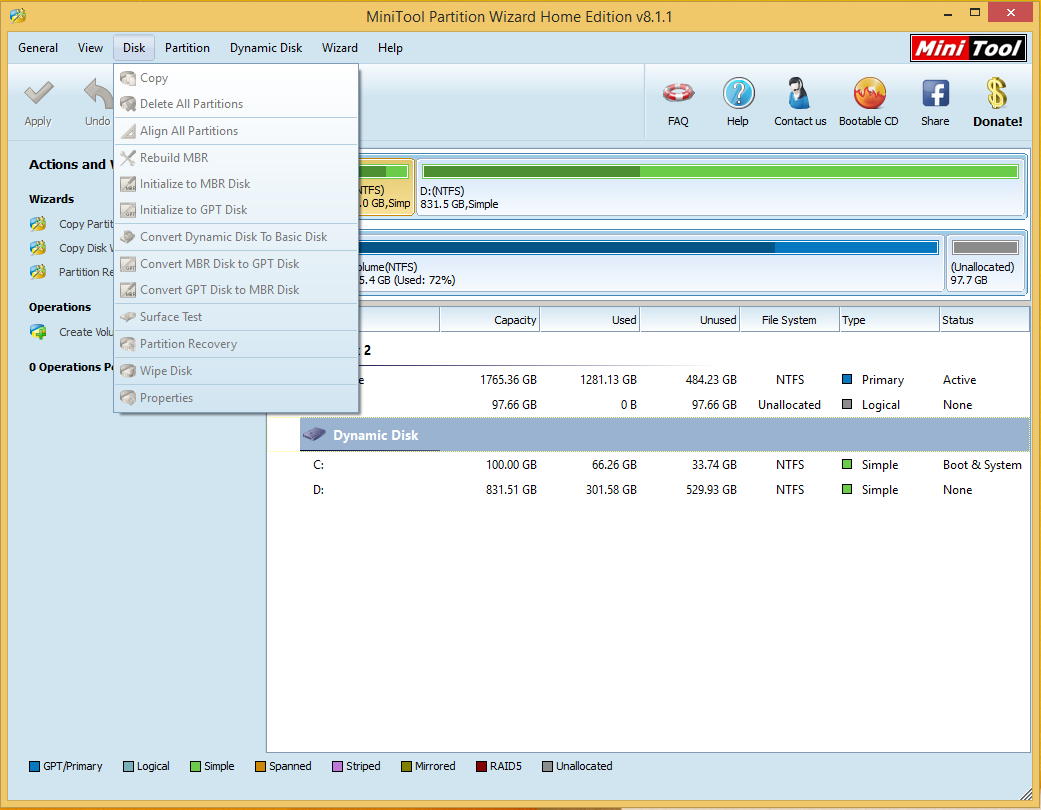
Task: Click the Active status cell
Action: tap(959, 380)
